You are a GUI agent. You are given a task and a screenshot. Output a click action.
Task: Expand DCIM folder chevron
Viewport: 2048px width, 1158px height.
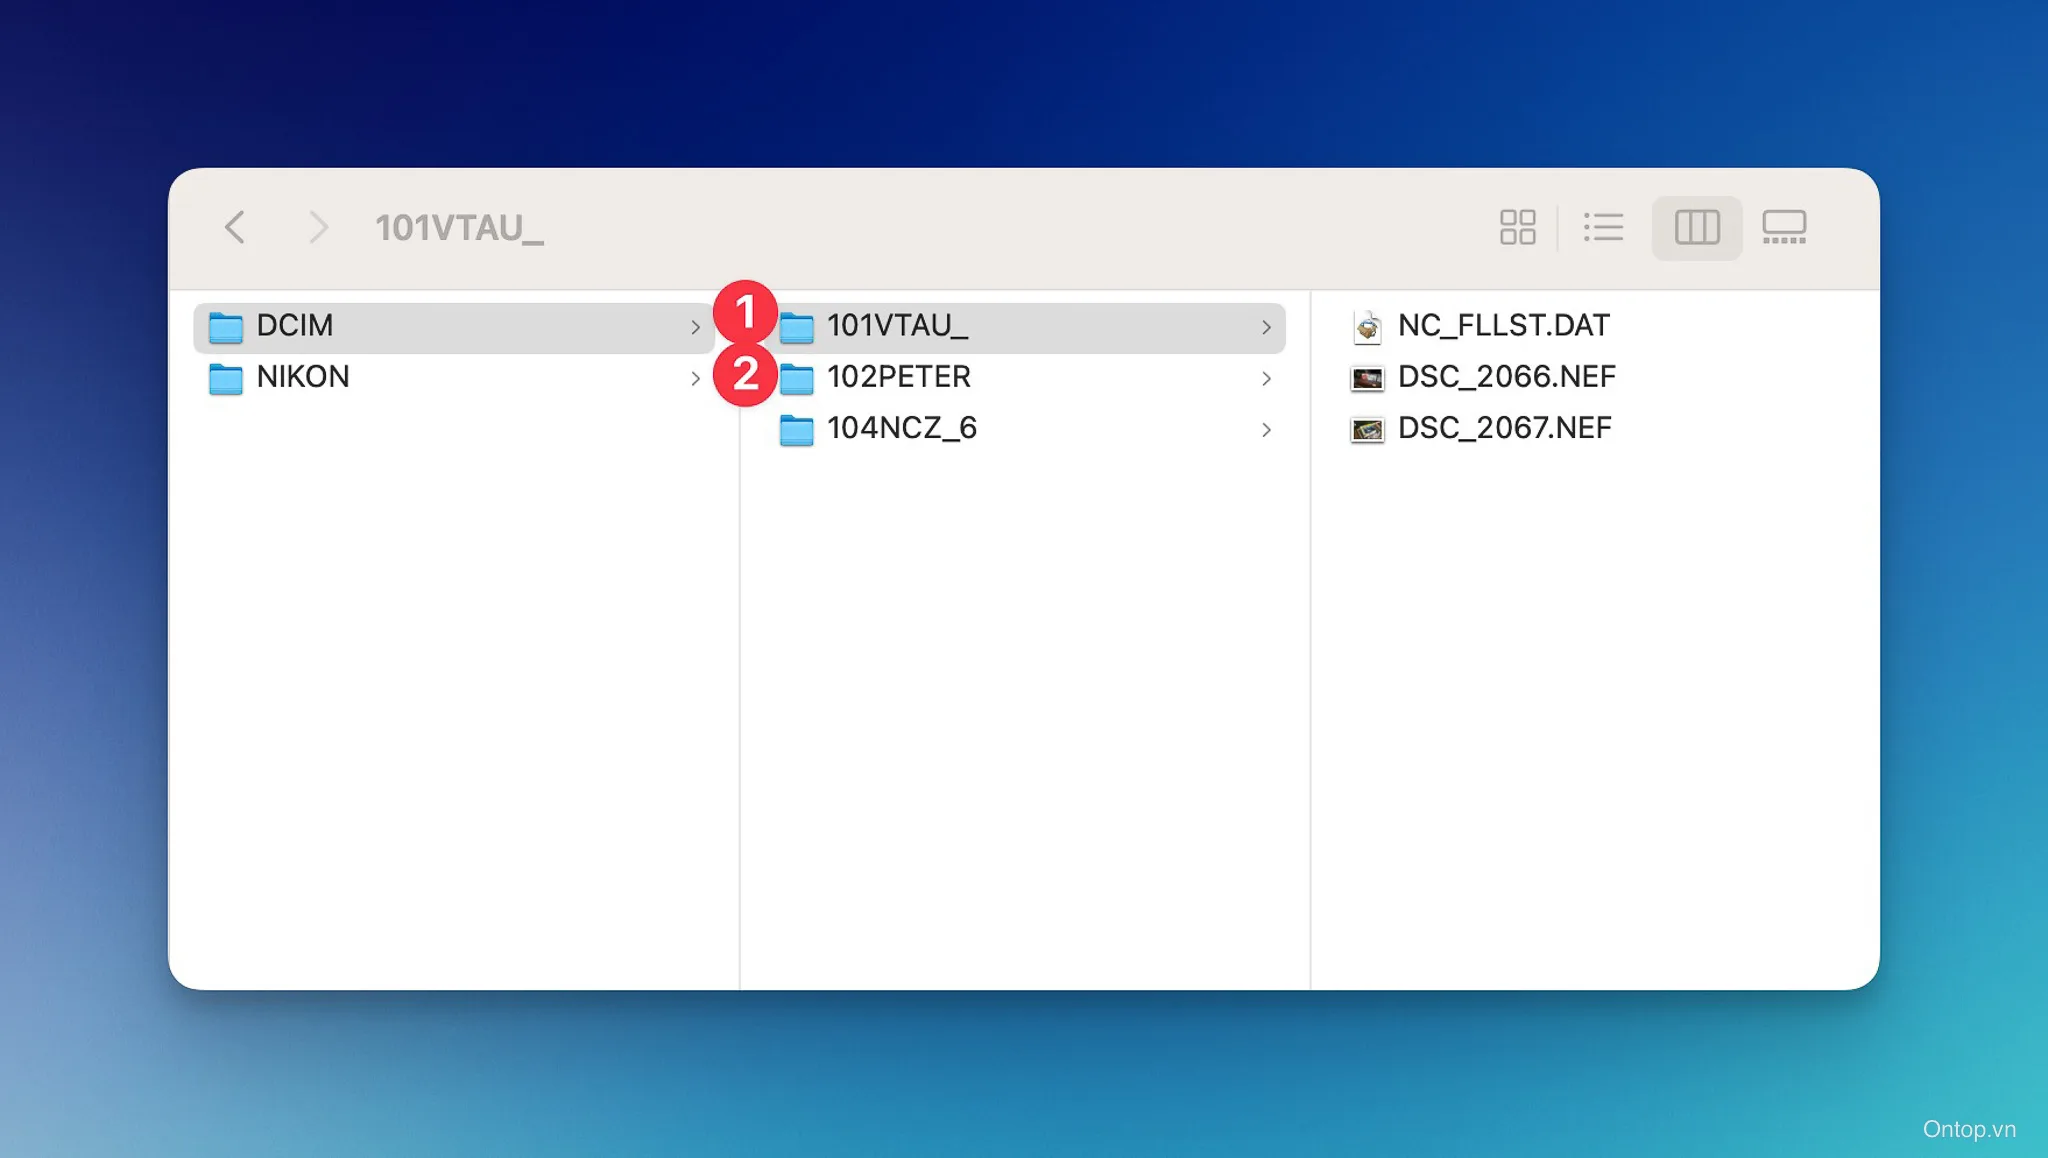coord(695,327)
